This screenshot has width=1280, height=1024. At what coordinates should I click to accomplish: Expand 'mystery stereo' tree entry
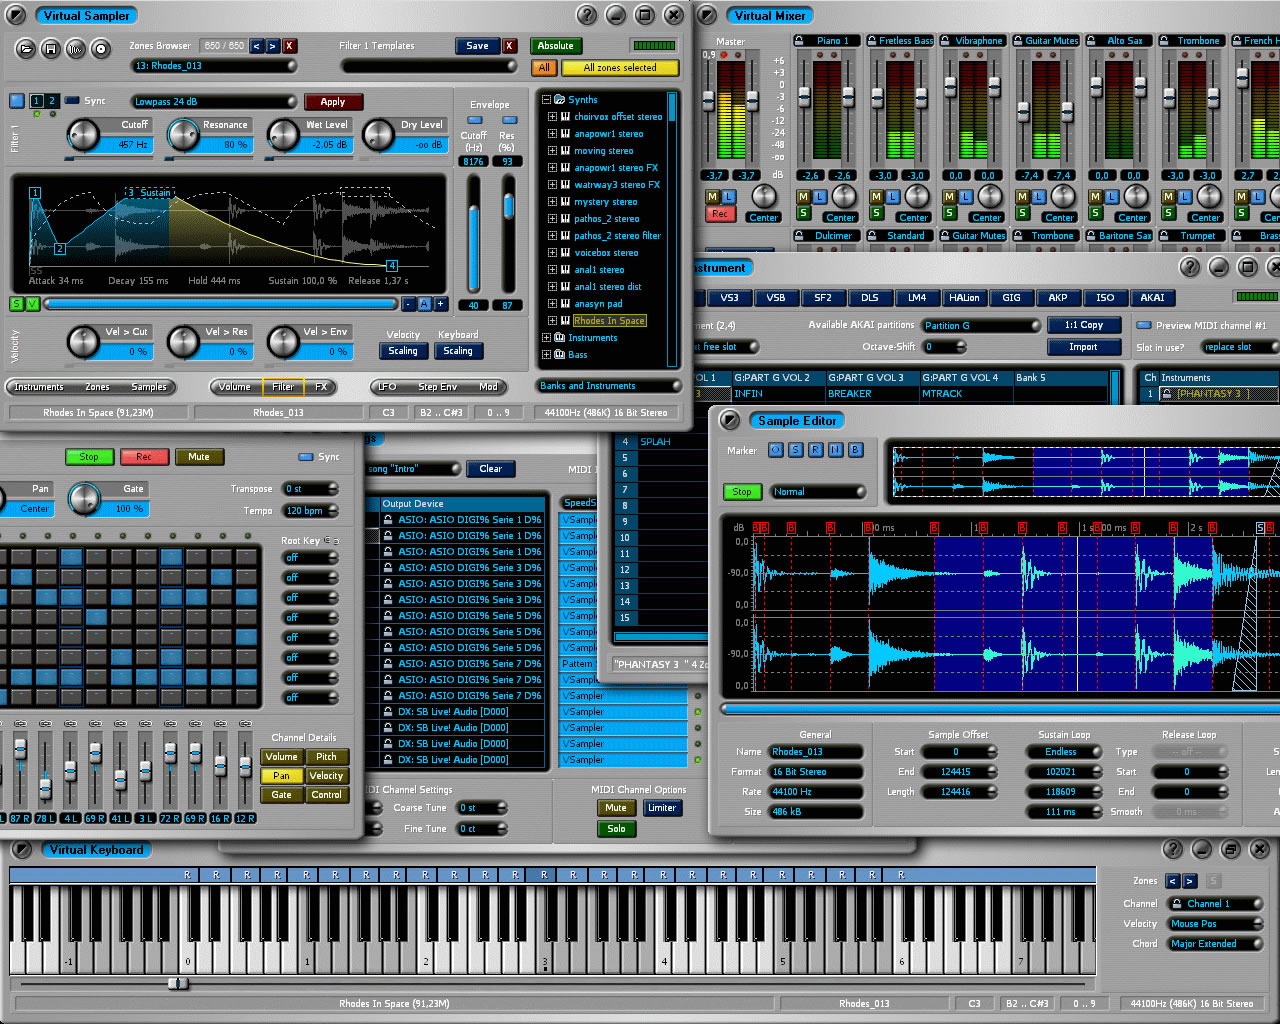tap(552, 202)
